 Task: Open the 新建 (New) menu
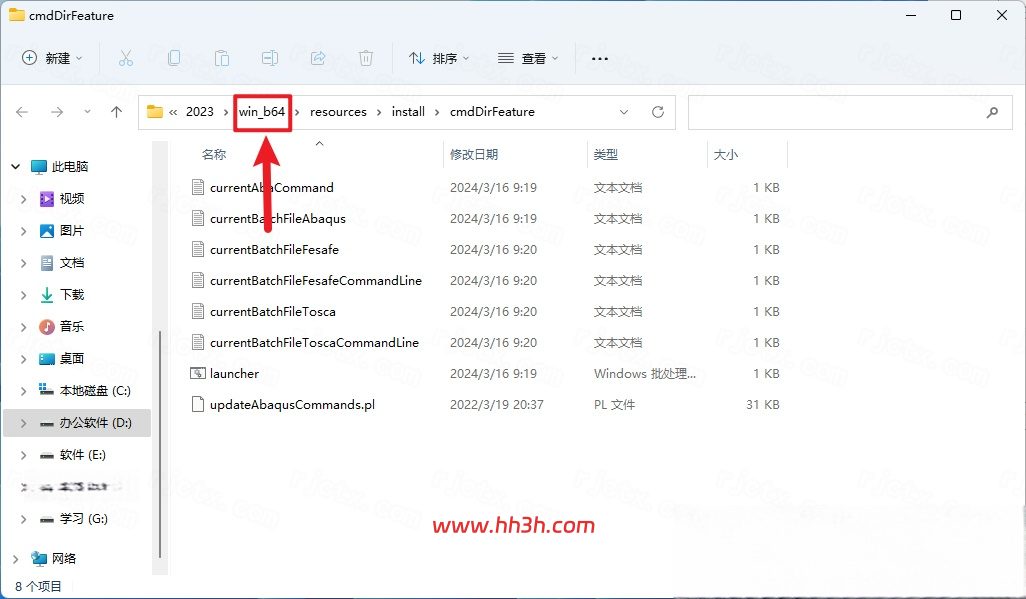52,58
